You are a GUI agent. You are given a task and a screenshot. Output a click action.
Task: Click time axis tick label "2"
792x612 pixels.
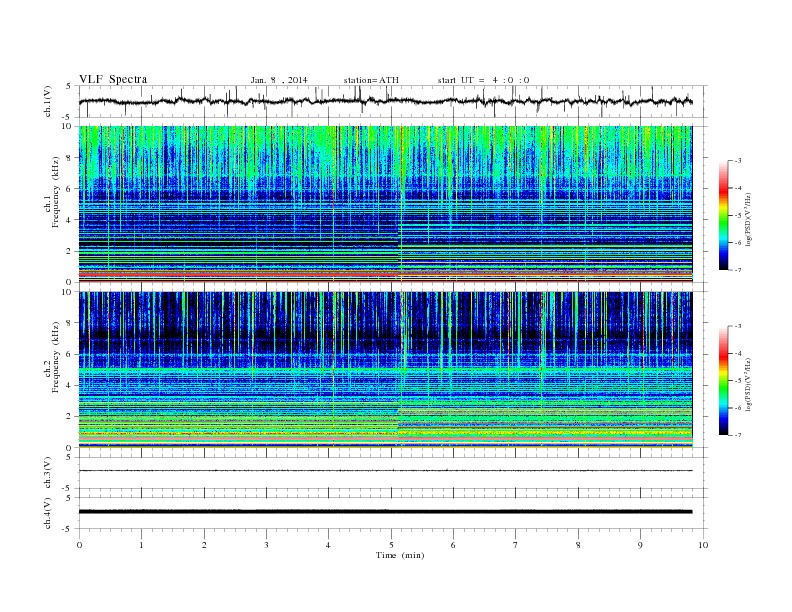click(204, 545)
